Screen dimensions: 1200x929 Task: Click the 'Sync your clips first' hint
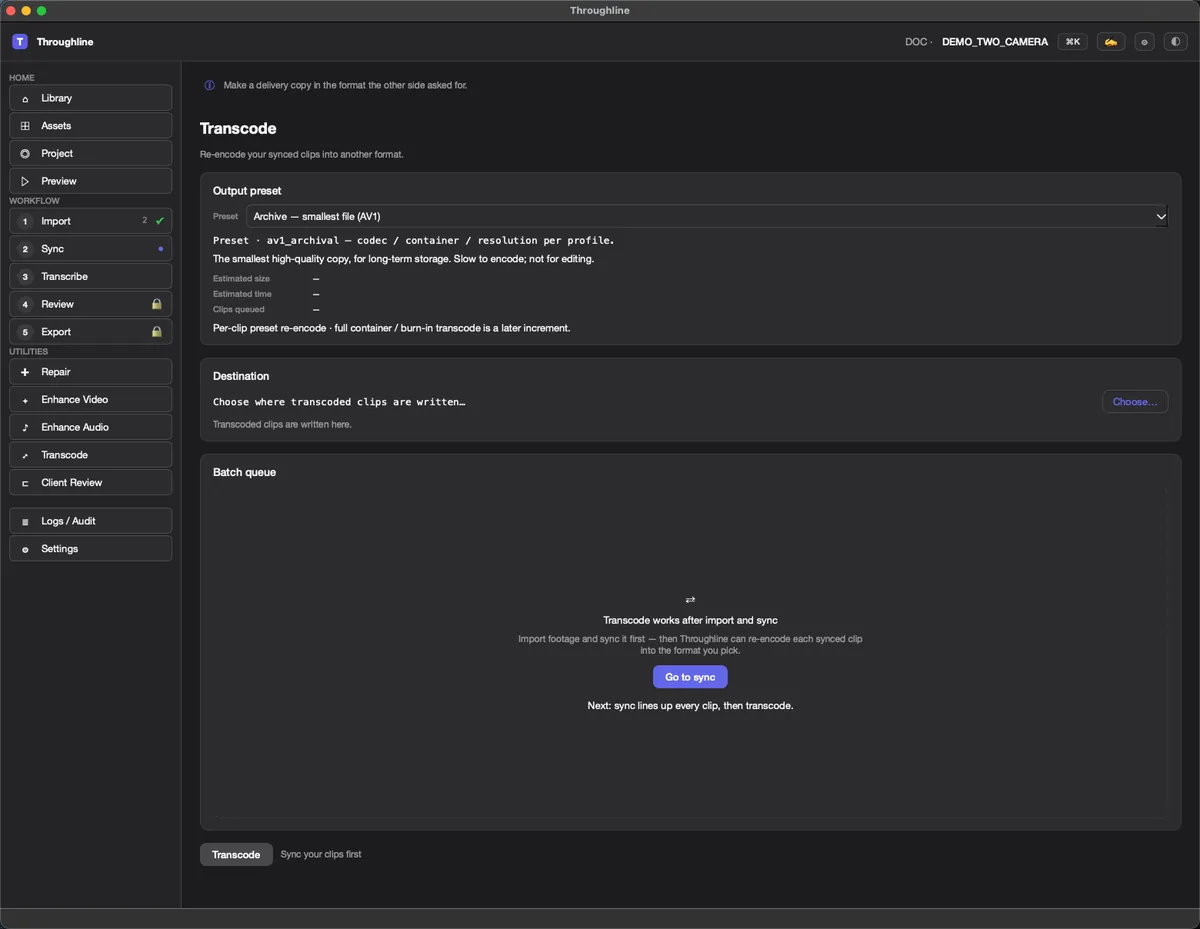coord(321,855)
